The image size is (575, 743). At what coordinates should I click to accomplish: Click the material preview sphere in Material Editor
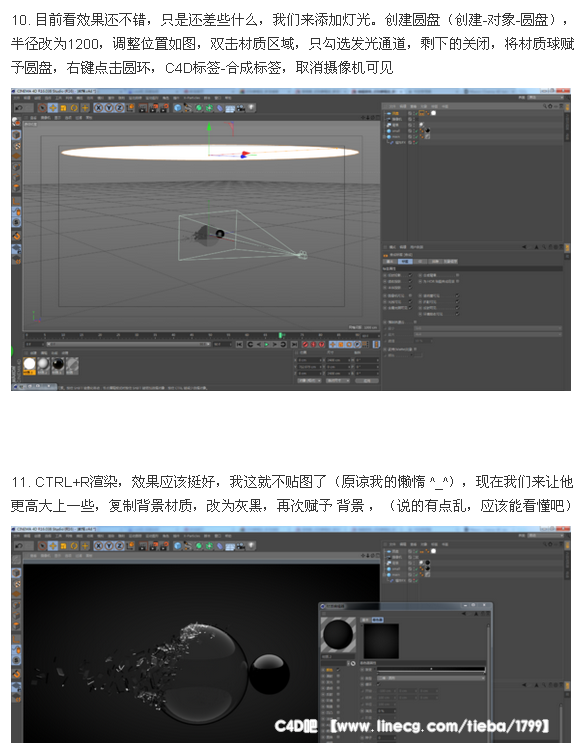[338, 634]
